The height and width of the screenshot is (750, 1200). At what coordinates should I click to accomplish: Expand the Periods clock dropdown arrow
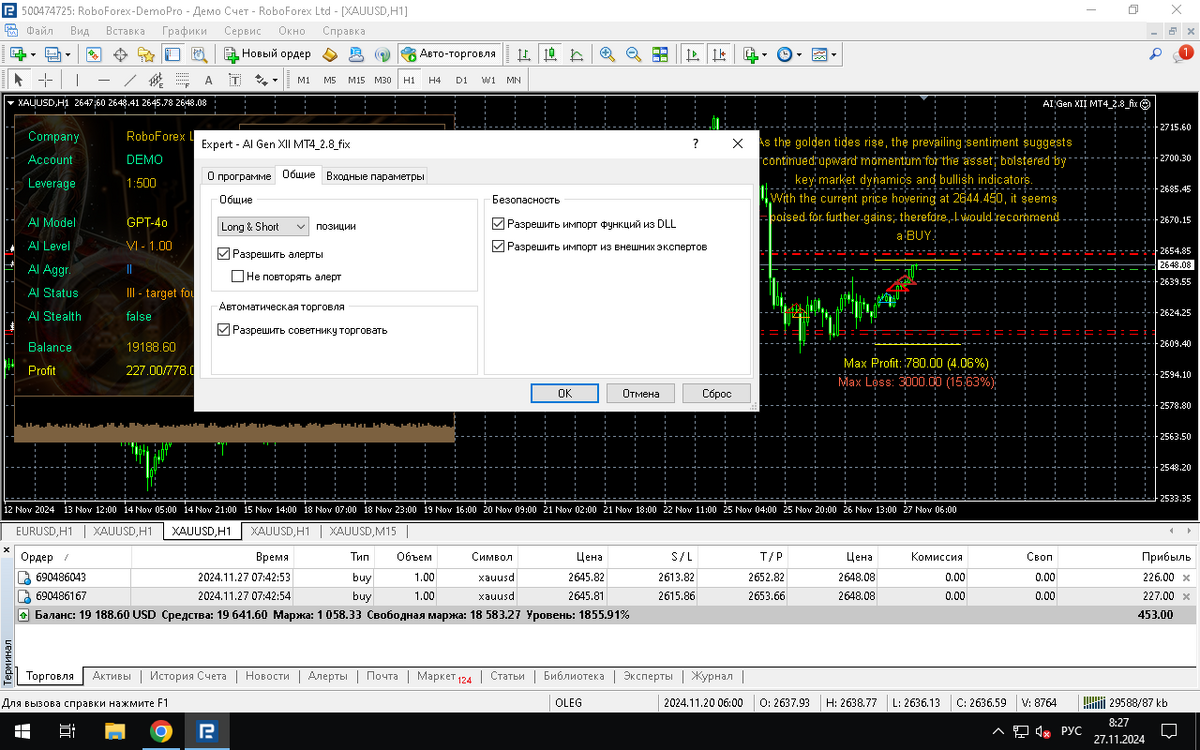[x=798, y=54]
